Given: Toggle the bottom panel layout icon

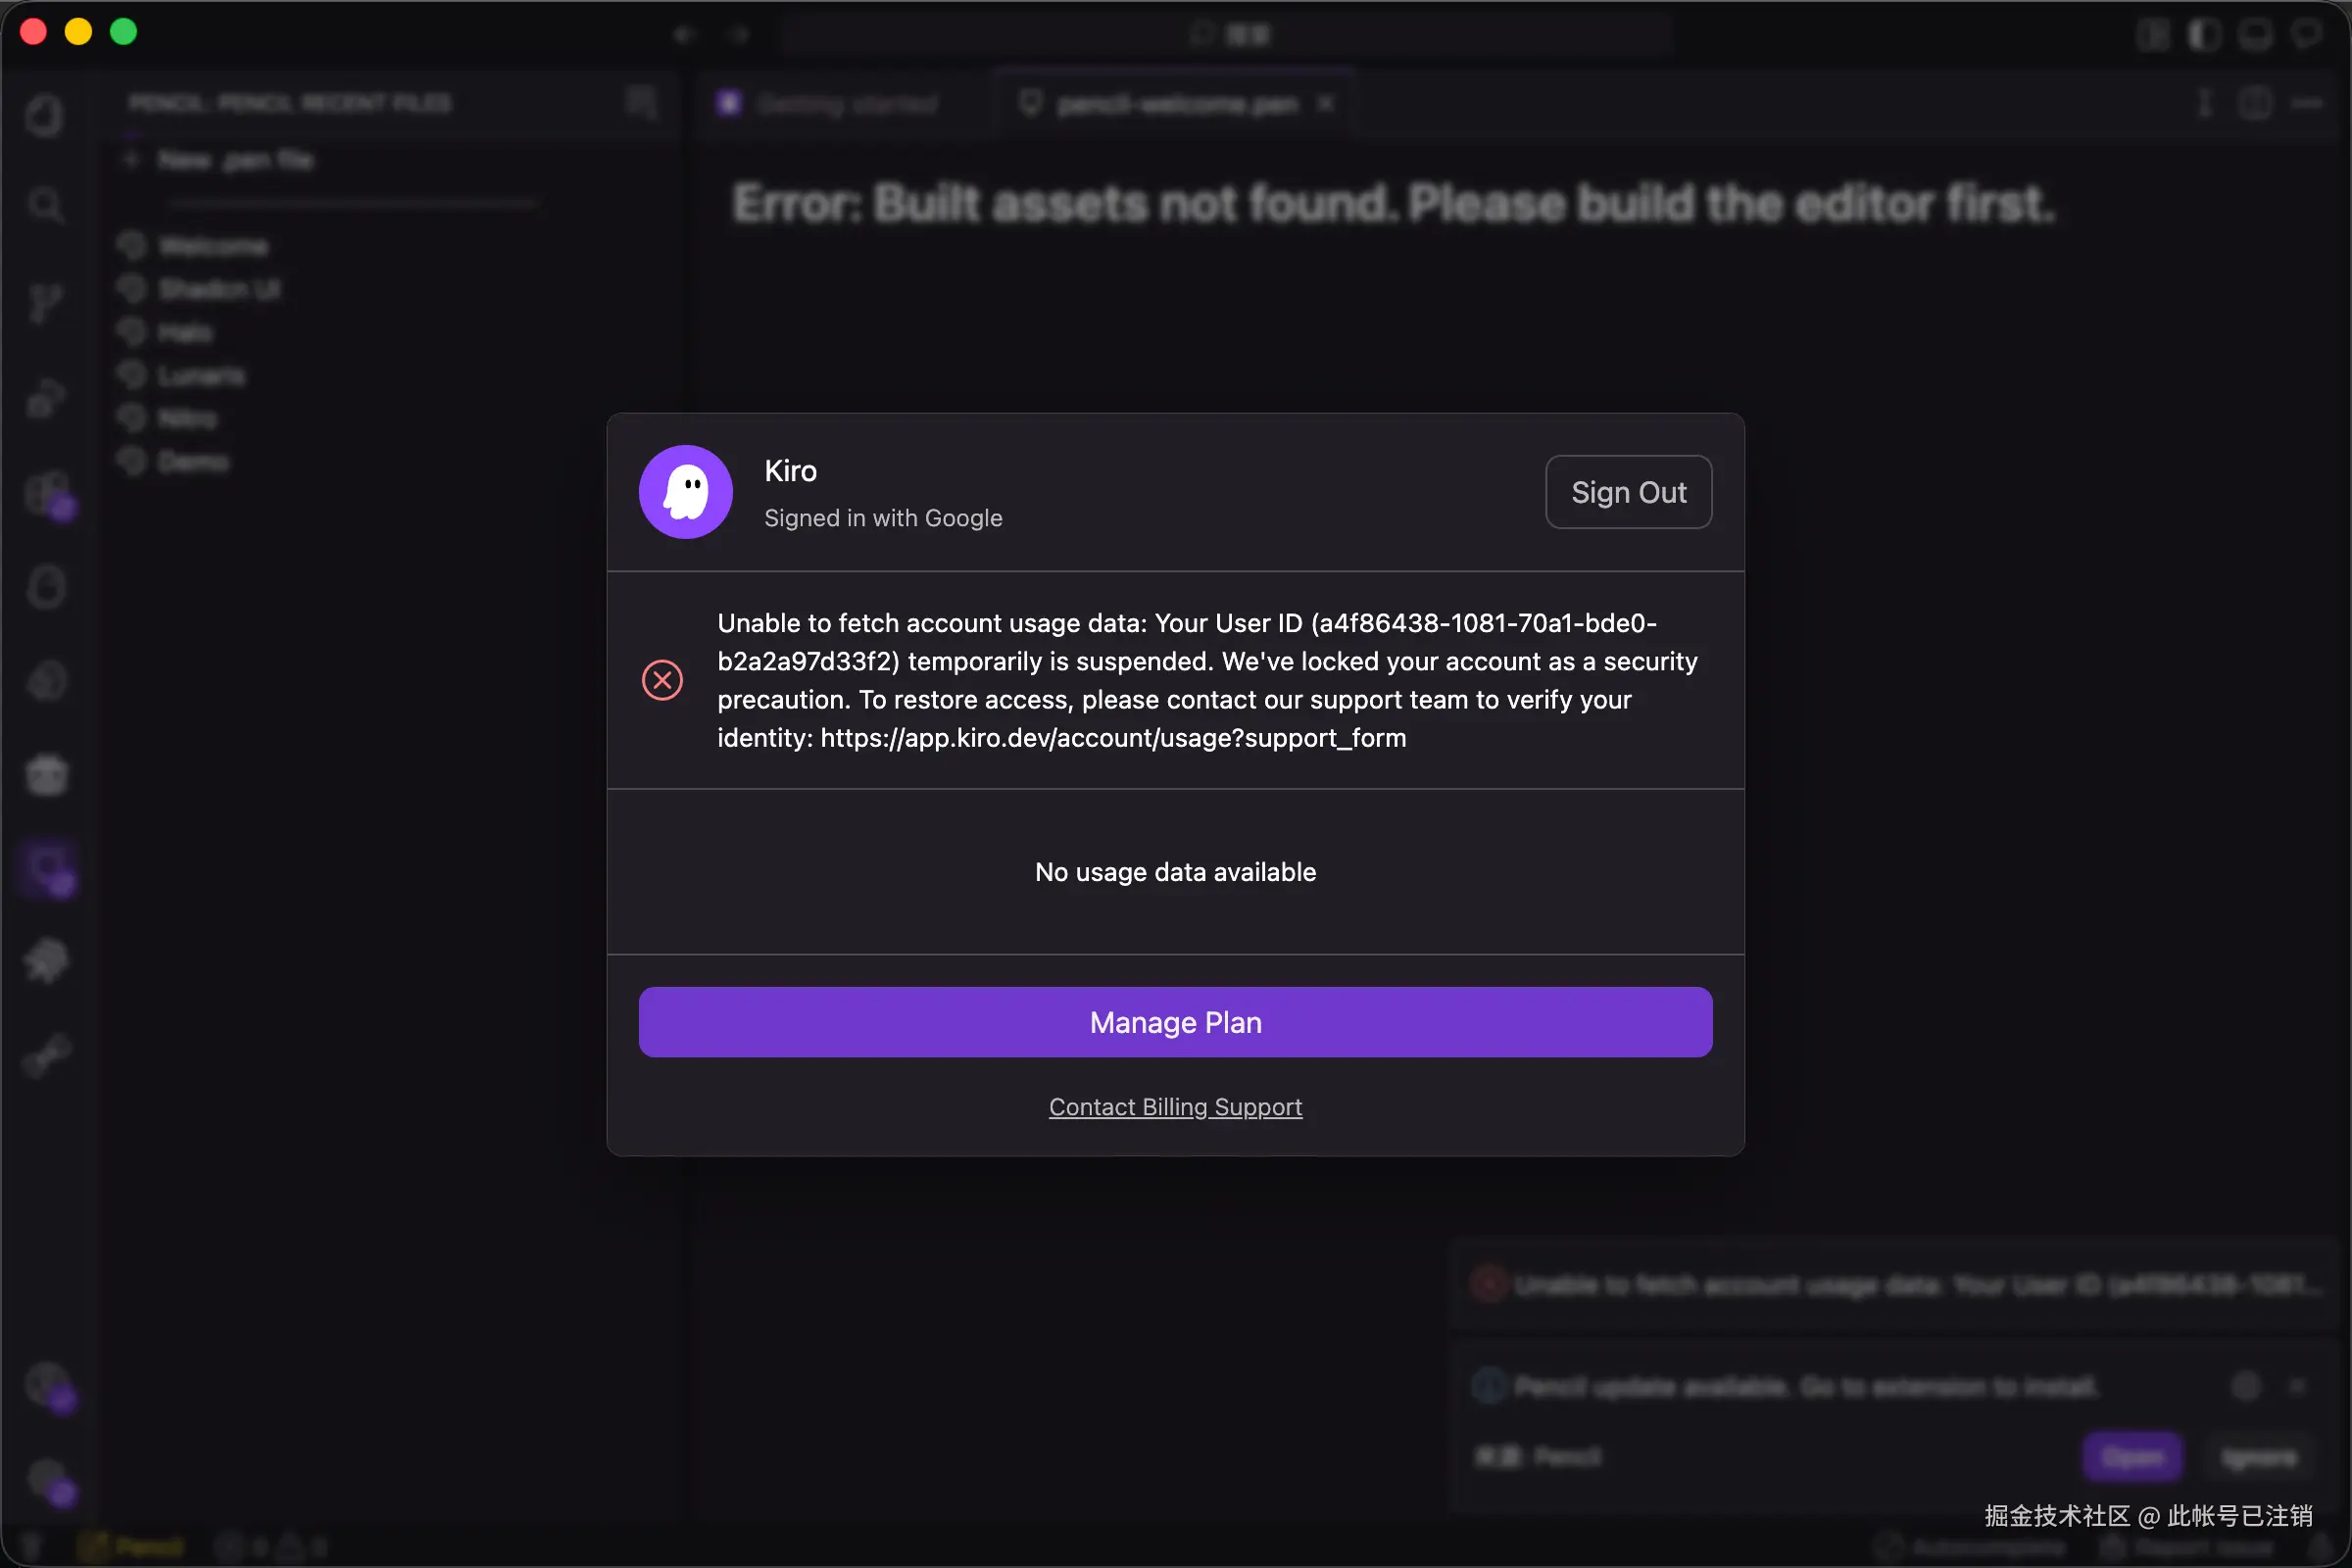Looking at the screenshot, I should click(x=2255, y=34).
